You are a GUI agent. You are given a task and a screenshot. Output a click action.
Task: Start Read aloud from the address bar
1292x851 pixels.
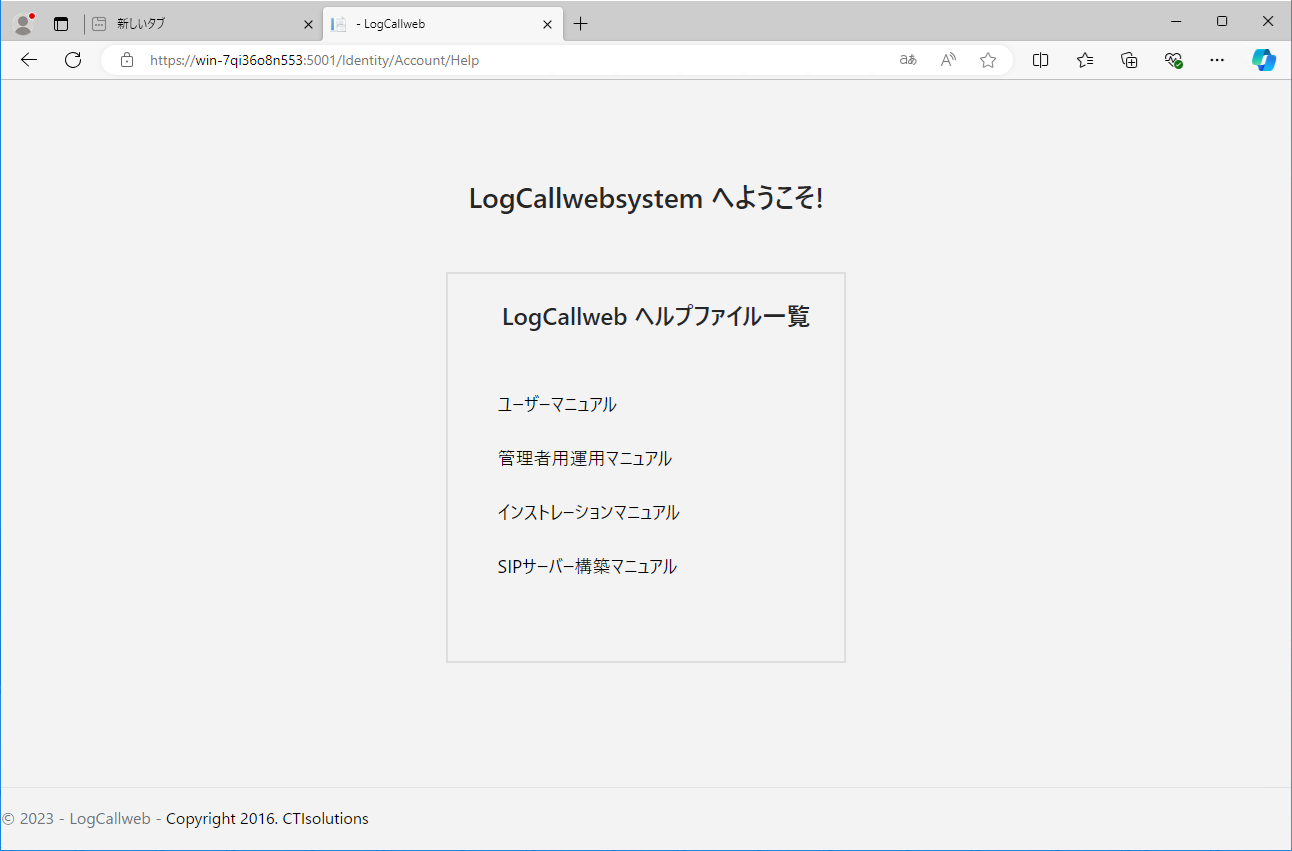[948, 60]
